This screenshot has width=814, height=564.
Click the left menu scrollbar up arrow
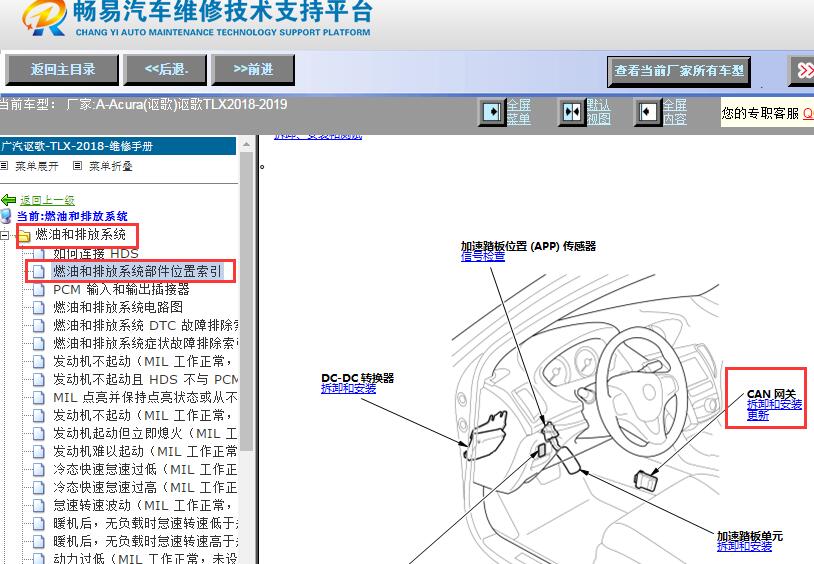tap(247, 144)
